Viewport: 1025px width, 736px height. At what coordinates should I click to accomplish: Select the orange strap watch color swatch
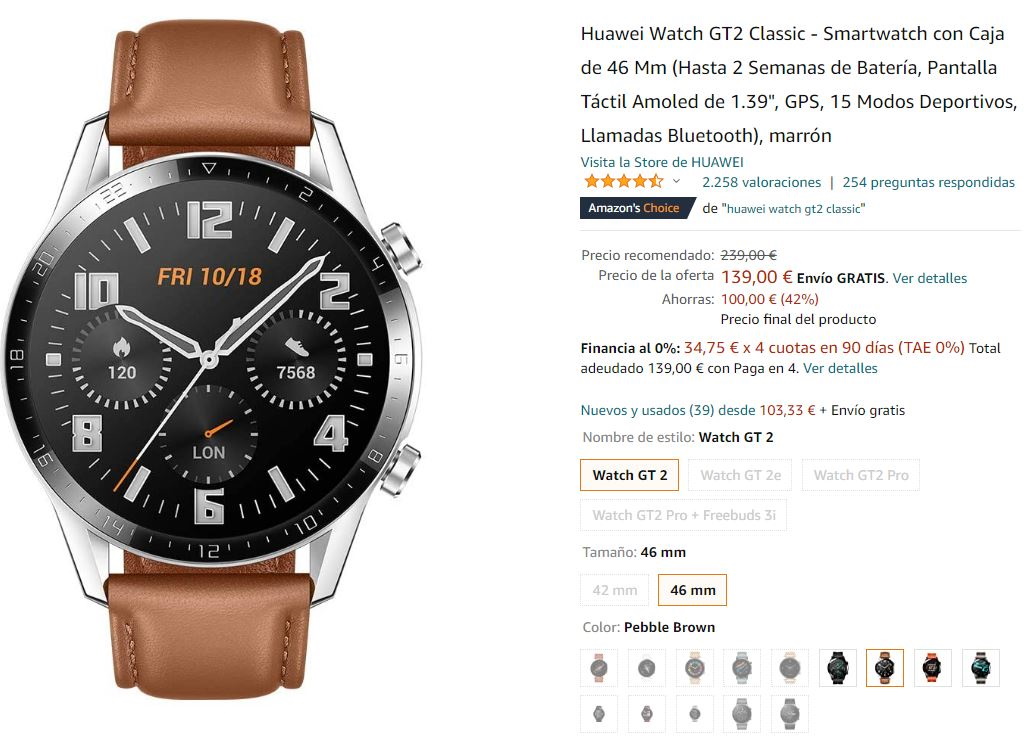click(933, 668)
